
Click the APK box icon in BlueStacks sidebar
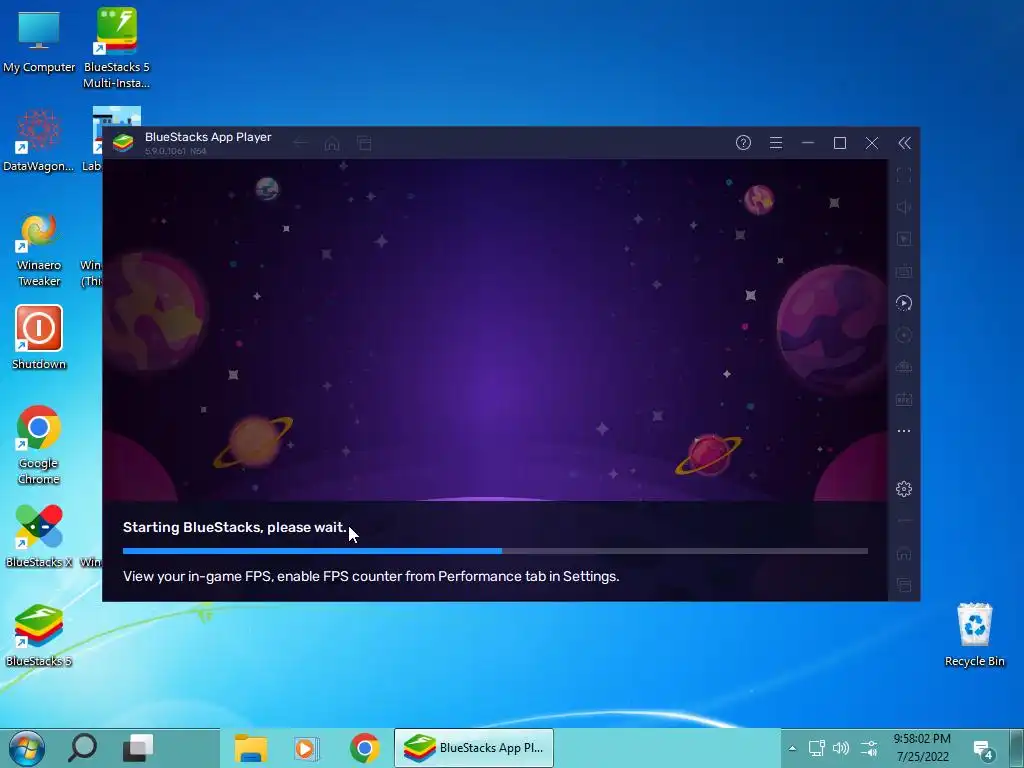pyautogui.click(x=904, y=399)
